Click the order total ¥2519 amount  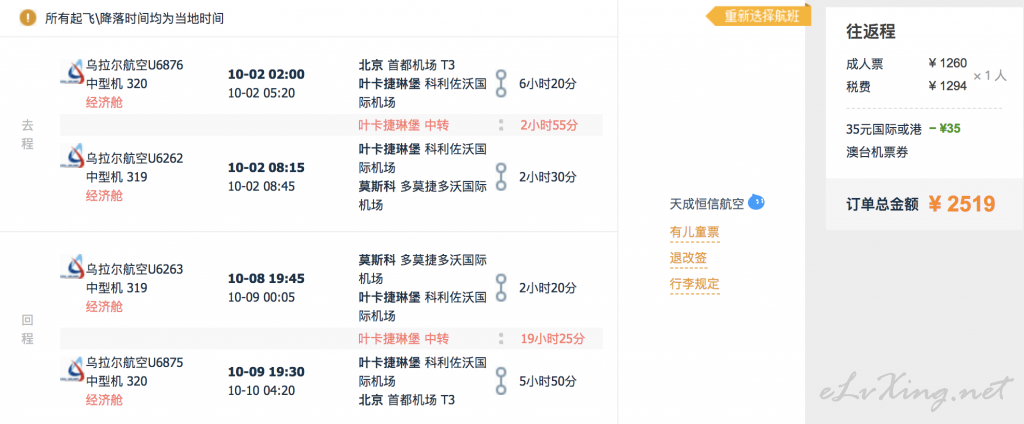tap(961, 204)
